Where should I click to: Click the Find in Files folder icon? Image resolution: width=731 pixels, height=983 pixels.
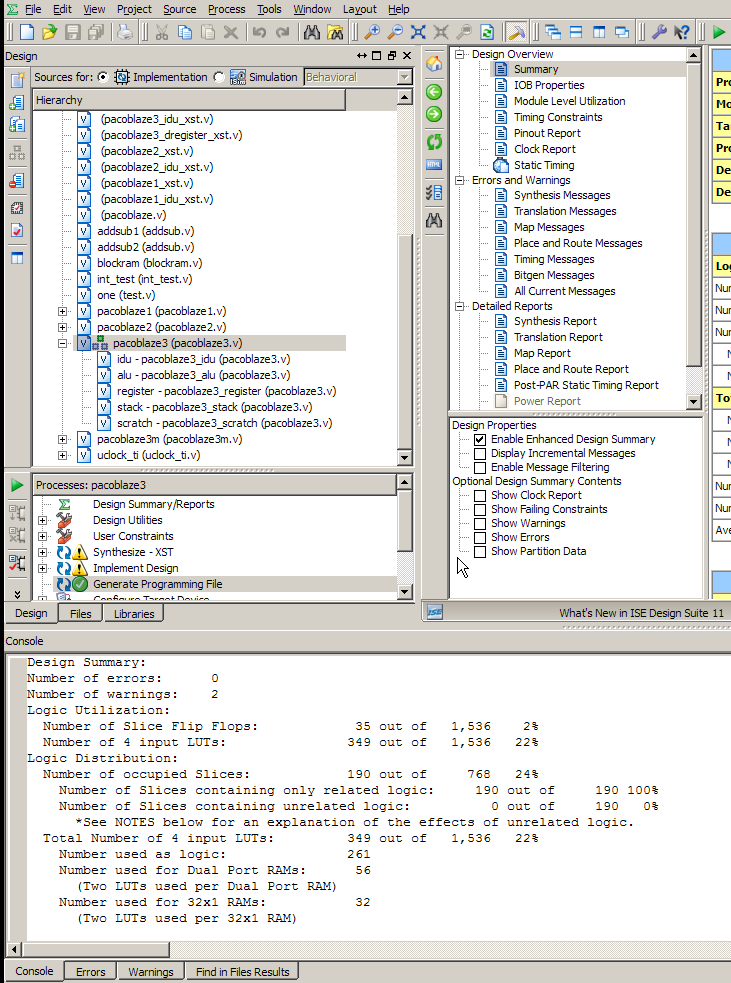tap(335, 32)
